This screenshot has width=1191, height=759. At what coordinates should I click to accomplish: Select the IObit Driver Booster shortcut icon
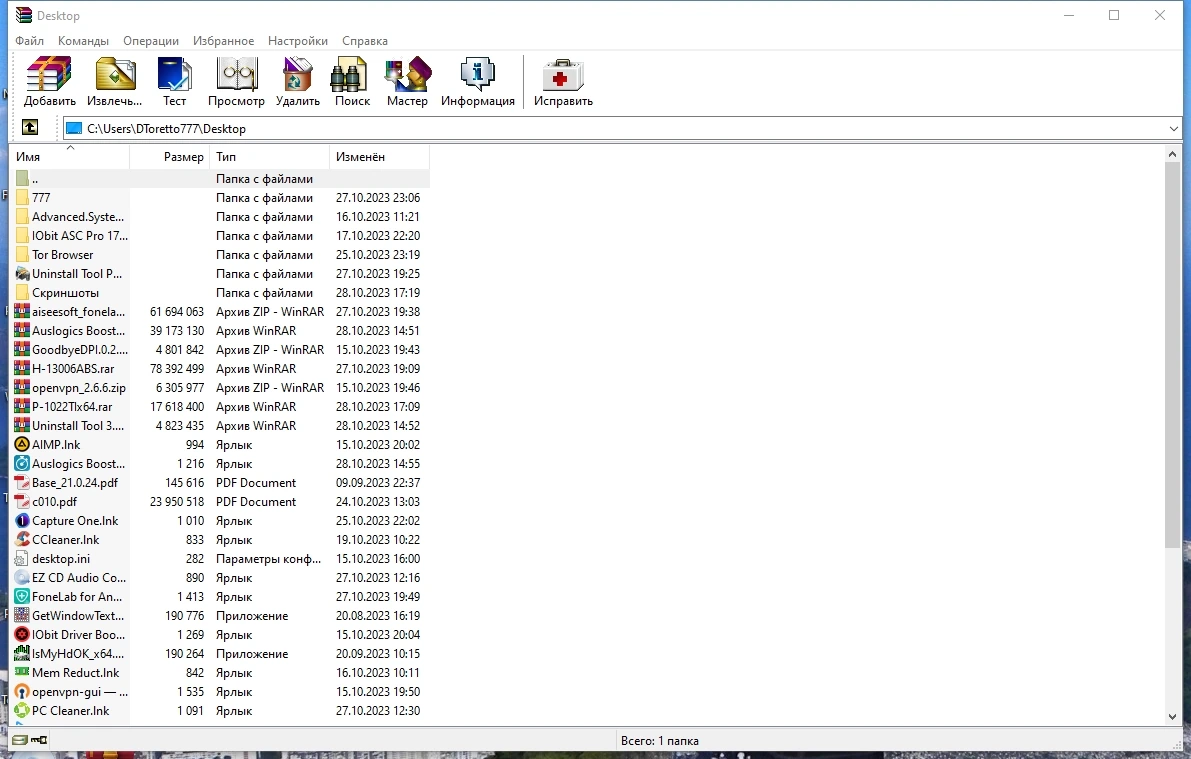[x=22, y=634]
